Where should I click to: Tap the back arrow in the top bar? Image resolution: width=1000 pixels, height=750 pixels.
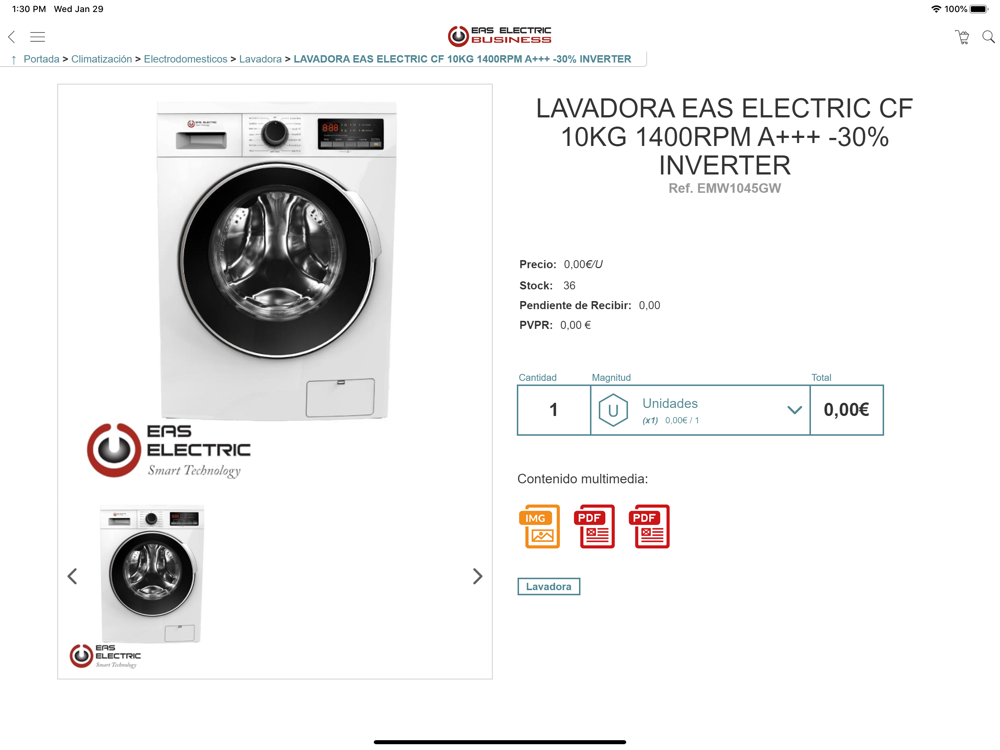11,37
